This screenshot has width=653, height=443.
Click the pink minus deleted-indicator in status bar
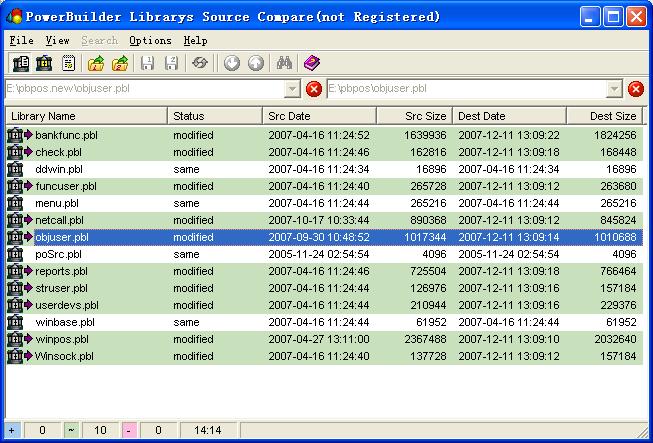(x=128, y=430)
